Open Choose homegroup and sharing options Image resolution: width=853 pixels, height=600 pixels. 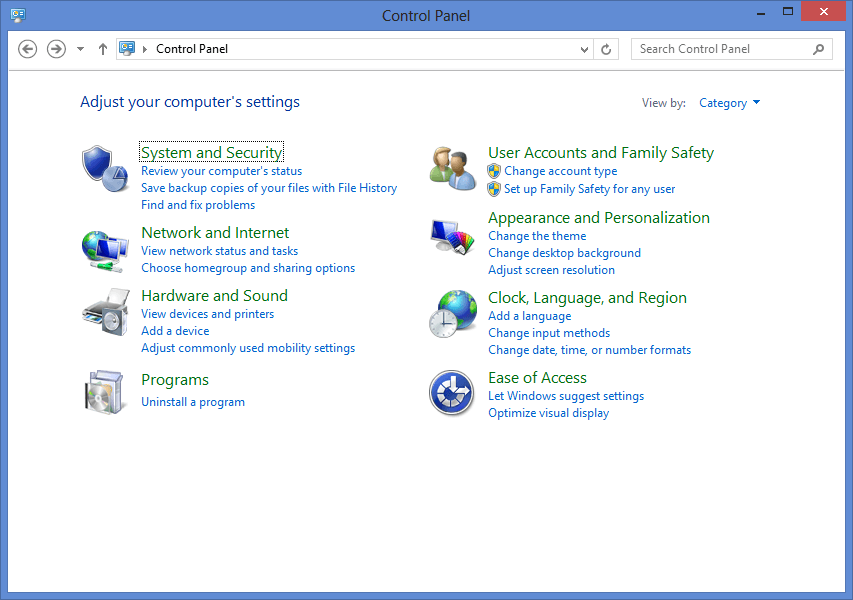(x=248, y=268)
